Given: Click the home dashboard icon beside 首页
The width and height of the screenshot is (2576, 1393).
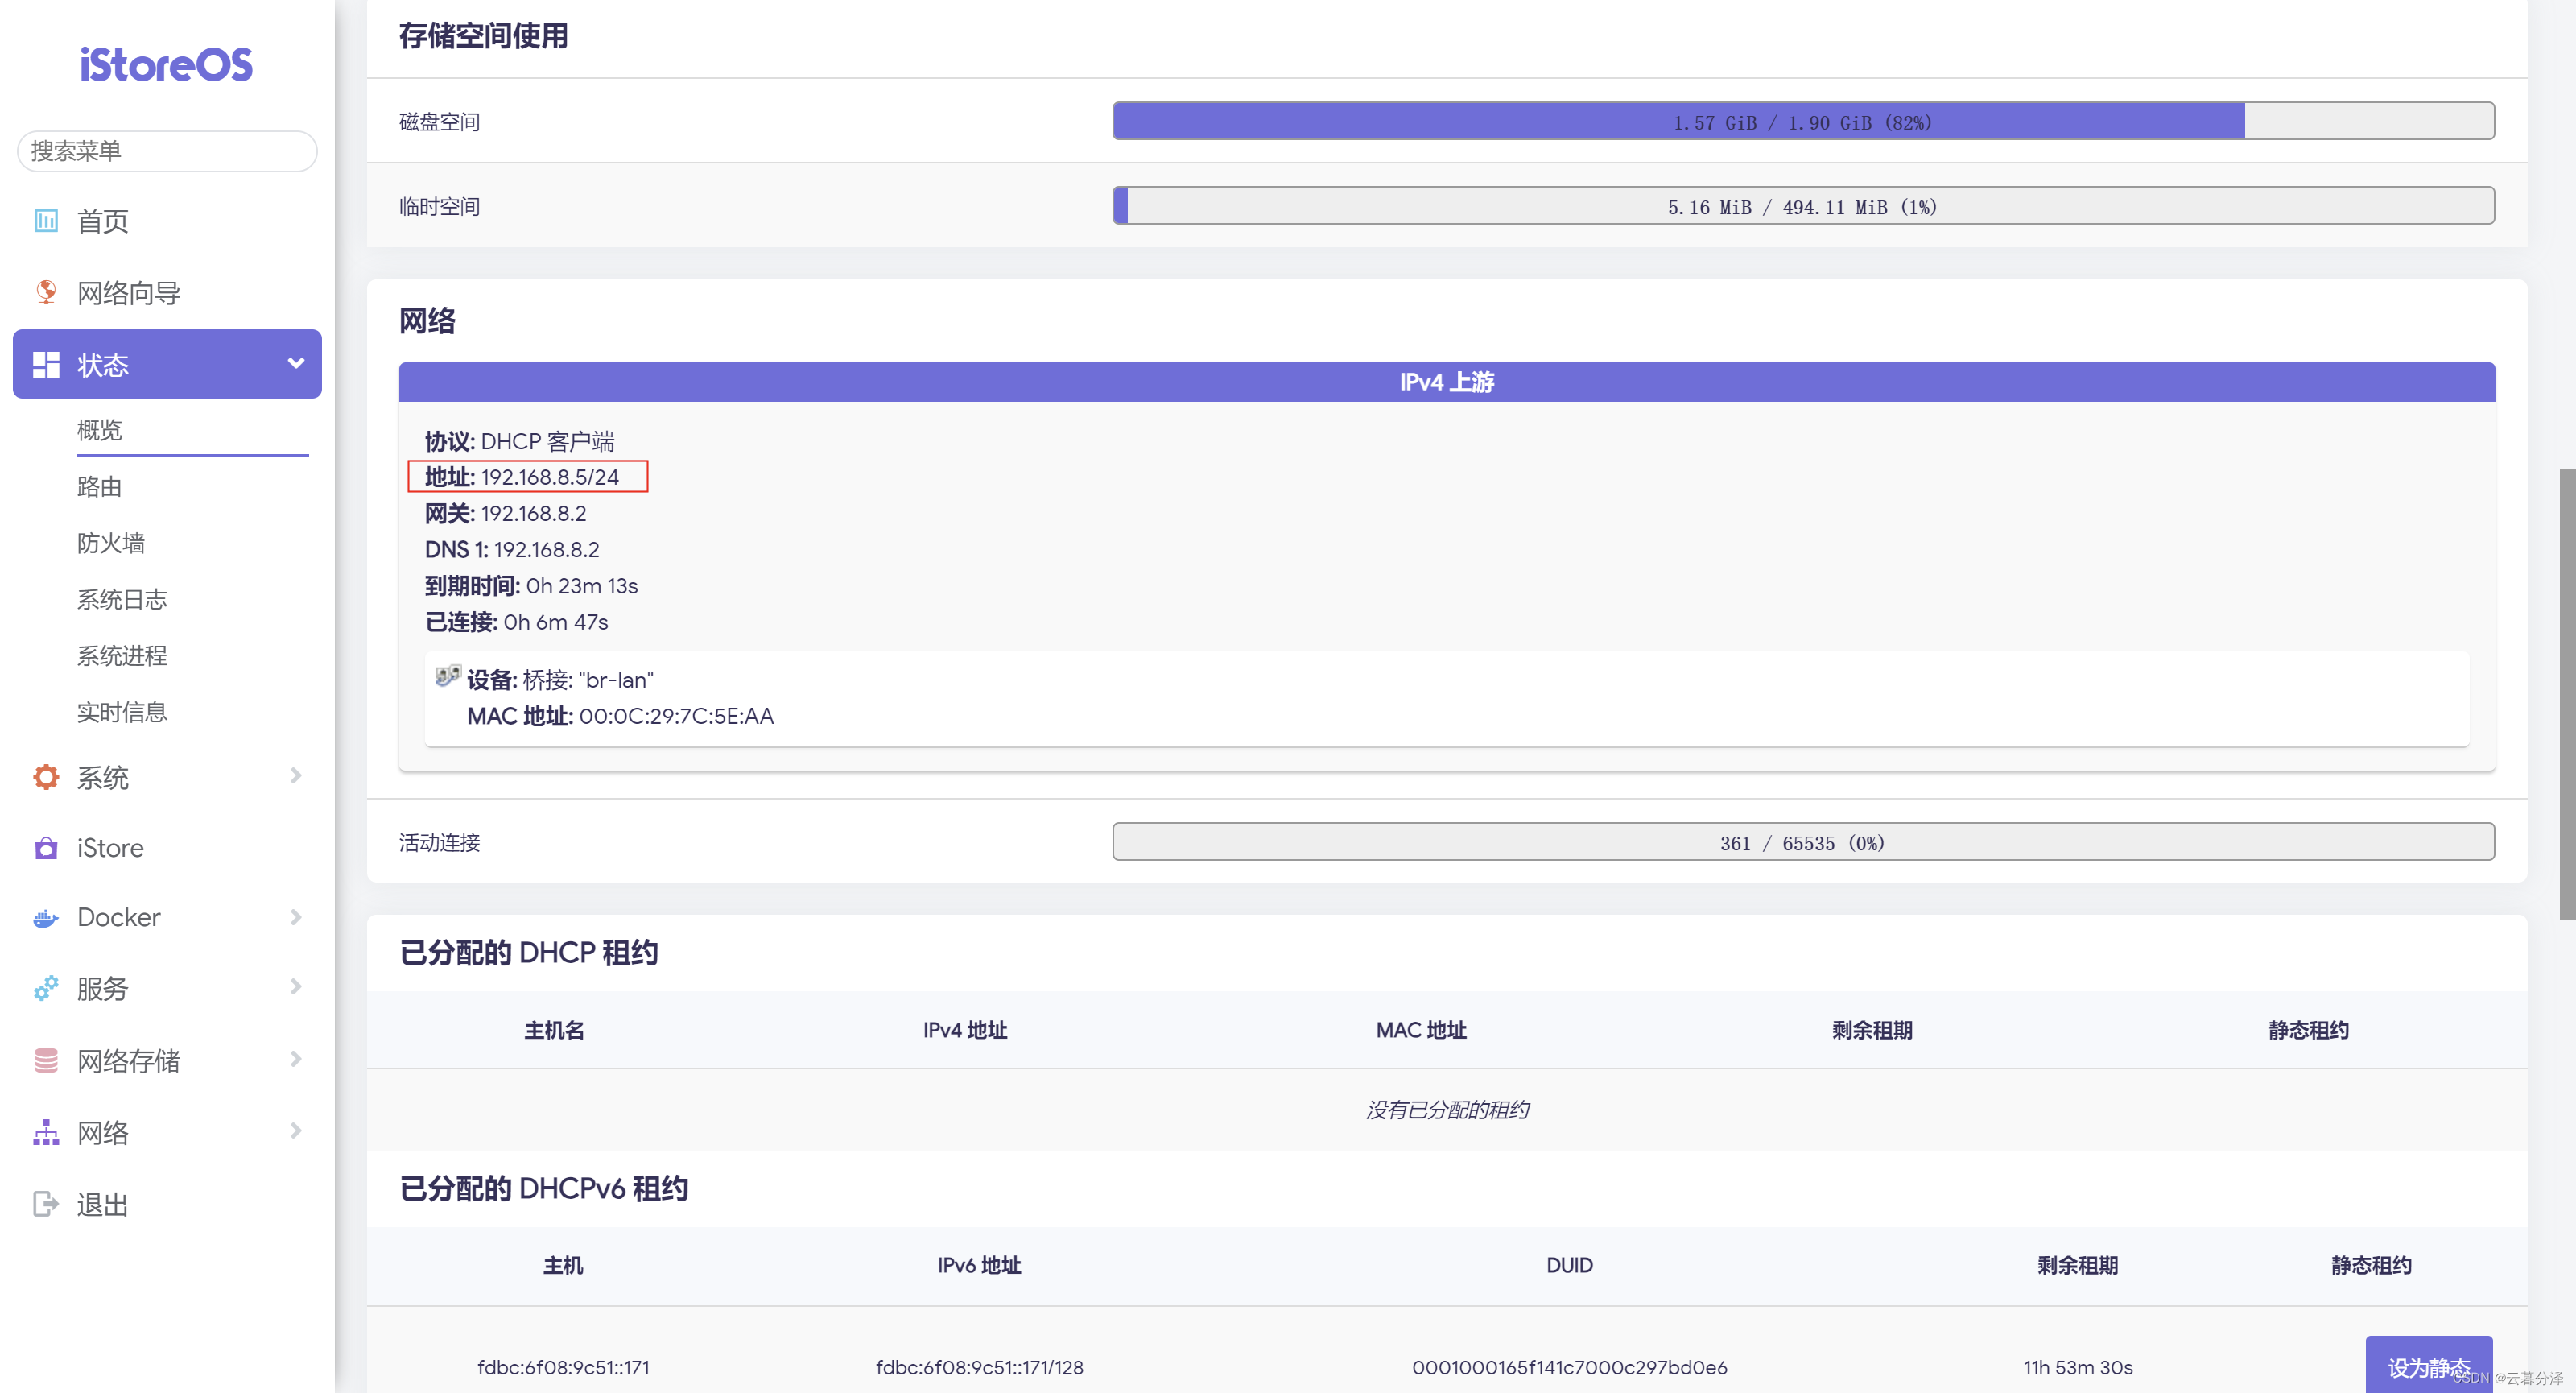Looking at the screenshot, I should coord(46,220).
